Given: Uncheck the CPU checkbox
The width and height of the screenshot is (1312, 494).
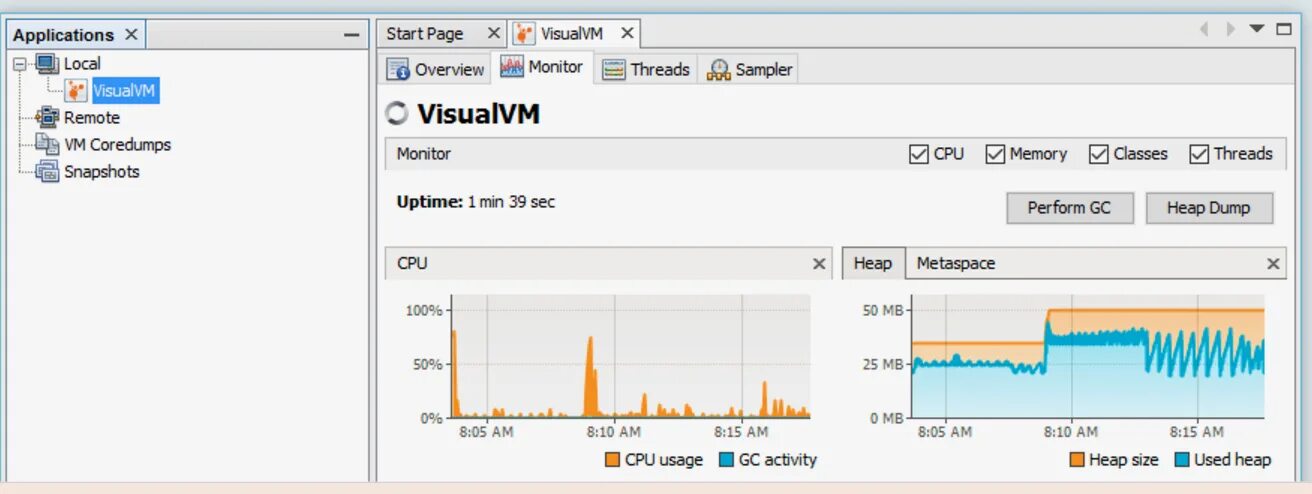Looking at the screenshot, I should (919, 154).
